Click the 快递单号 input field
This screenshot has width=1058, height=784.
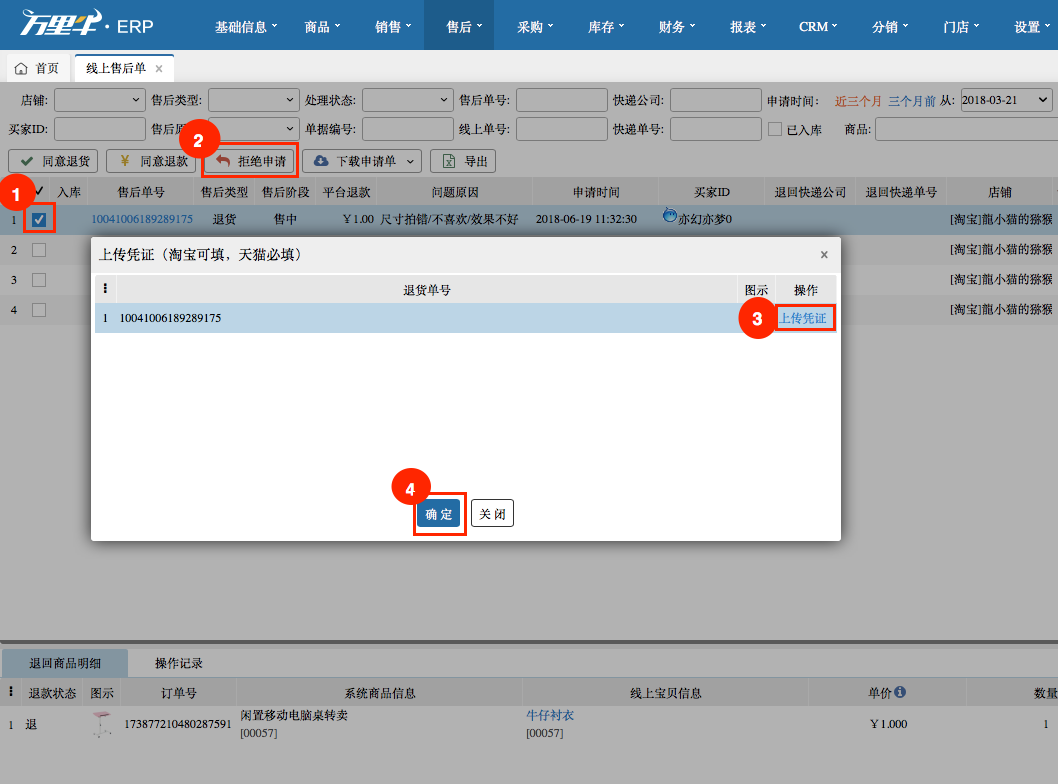coord(716,129)
